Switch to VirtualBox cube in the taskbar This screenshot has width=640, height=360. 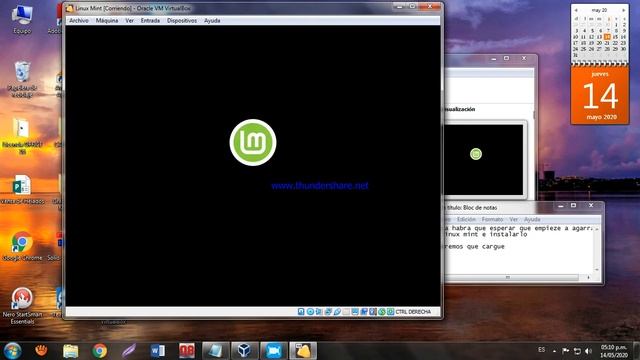(x=244, y=351)
